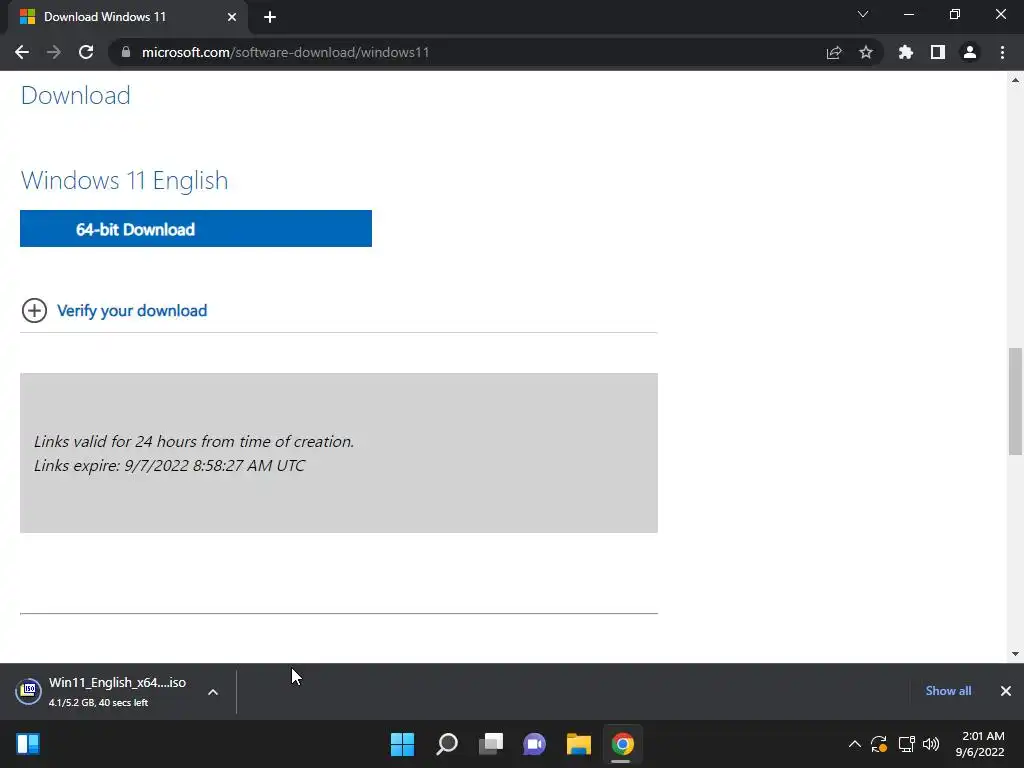Expand download item options chevron
The image size is (1024, 768).
pos(213,692)
